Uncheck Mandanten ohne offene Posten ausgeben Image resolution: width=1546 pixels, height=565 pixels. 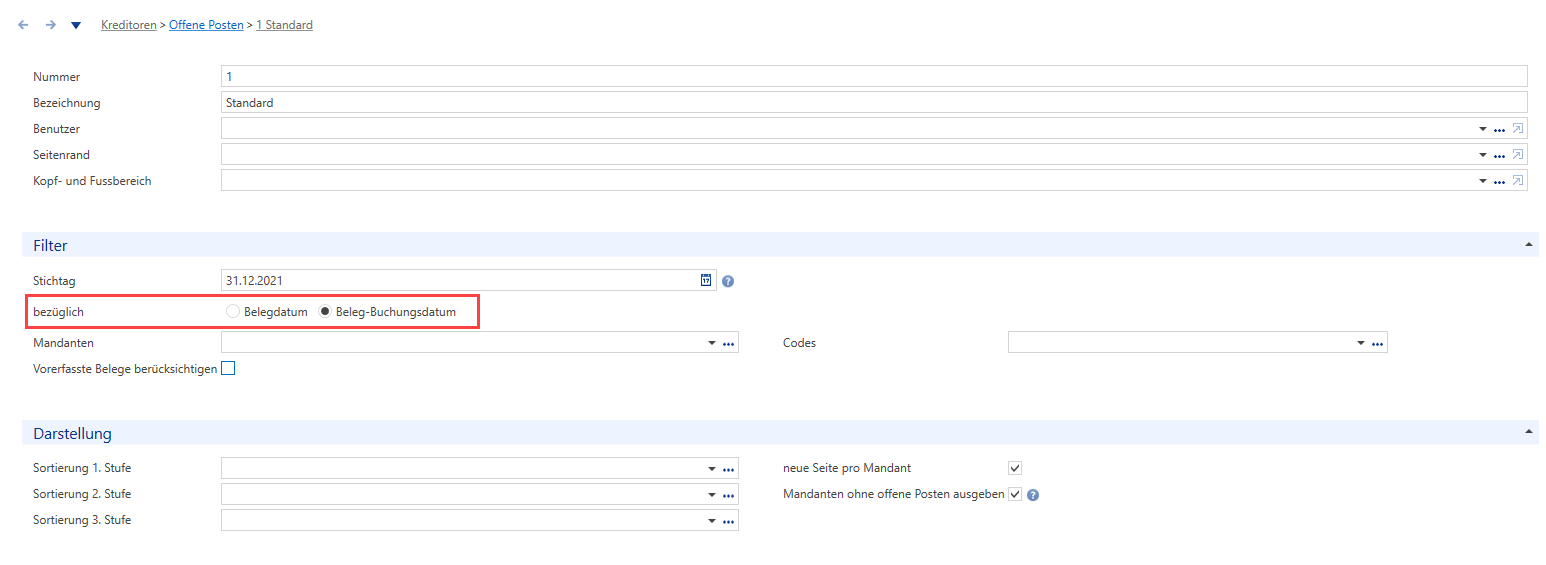tap(1015, 494)
